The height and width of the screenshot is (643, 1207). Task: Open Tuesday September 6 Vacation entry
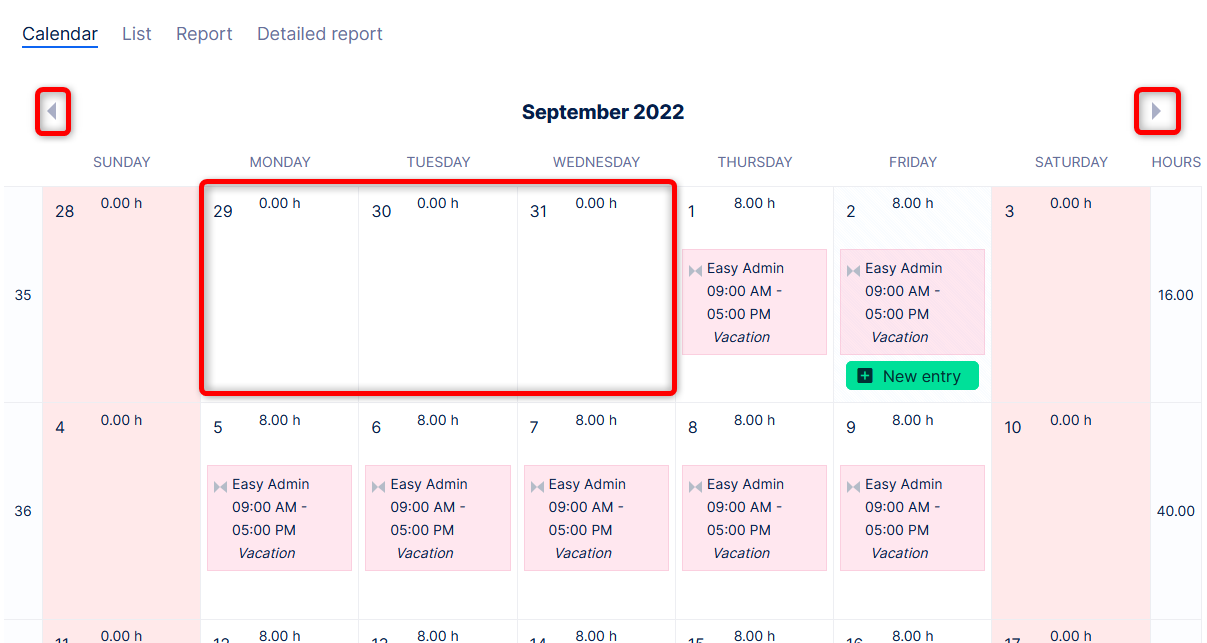(x=438, y=518)
